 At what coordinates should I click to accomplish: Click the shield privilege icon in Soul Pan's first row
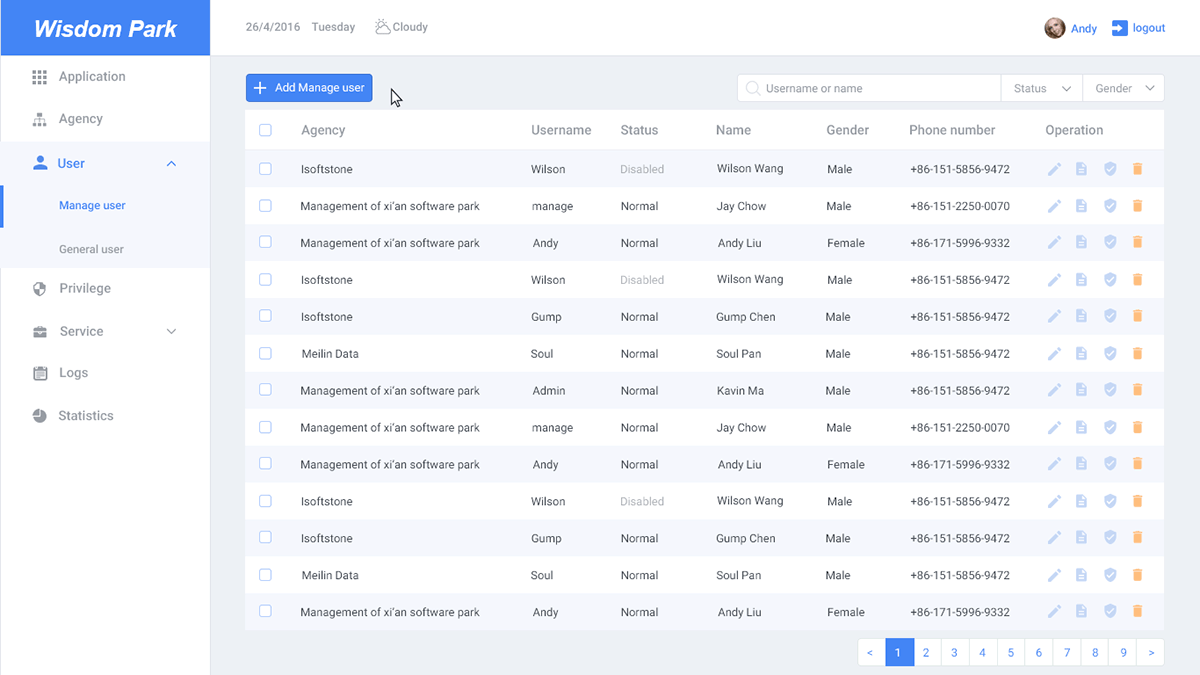[1110, 353]
